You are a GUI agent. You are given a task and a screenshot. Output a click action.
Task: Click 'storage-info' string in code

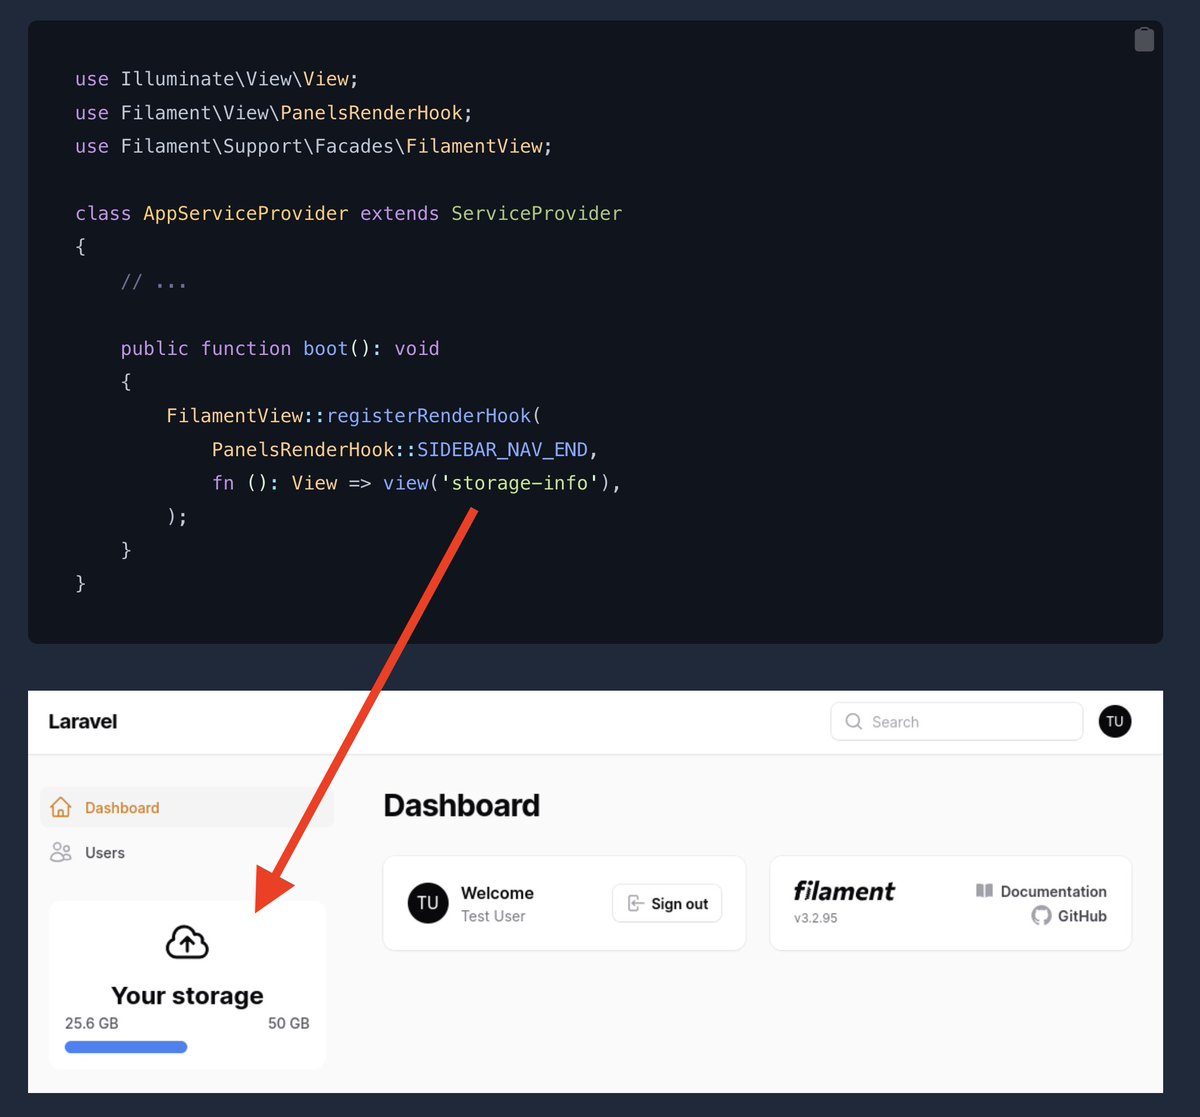pyautogui.click(x=520, y=483)
